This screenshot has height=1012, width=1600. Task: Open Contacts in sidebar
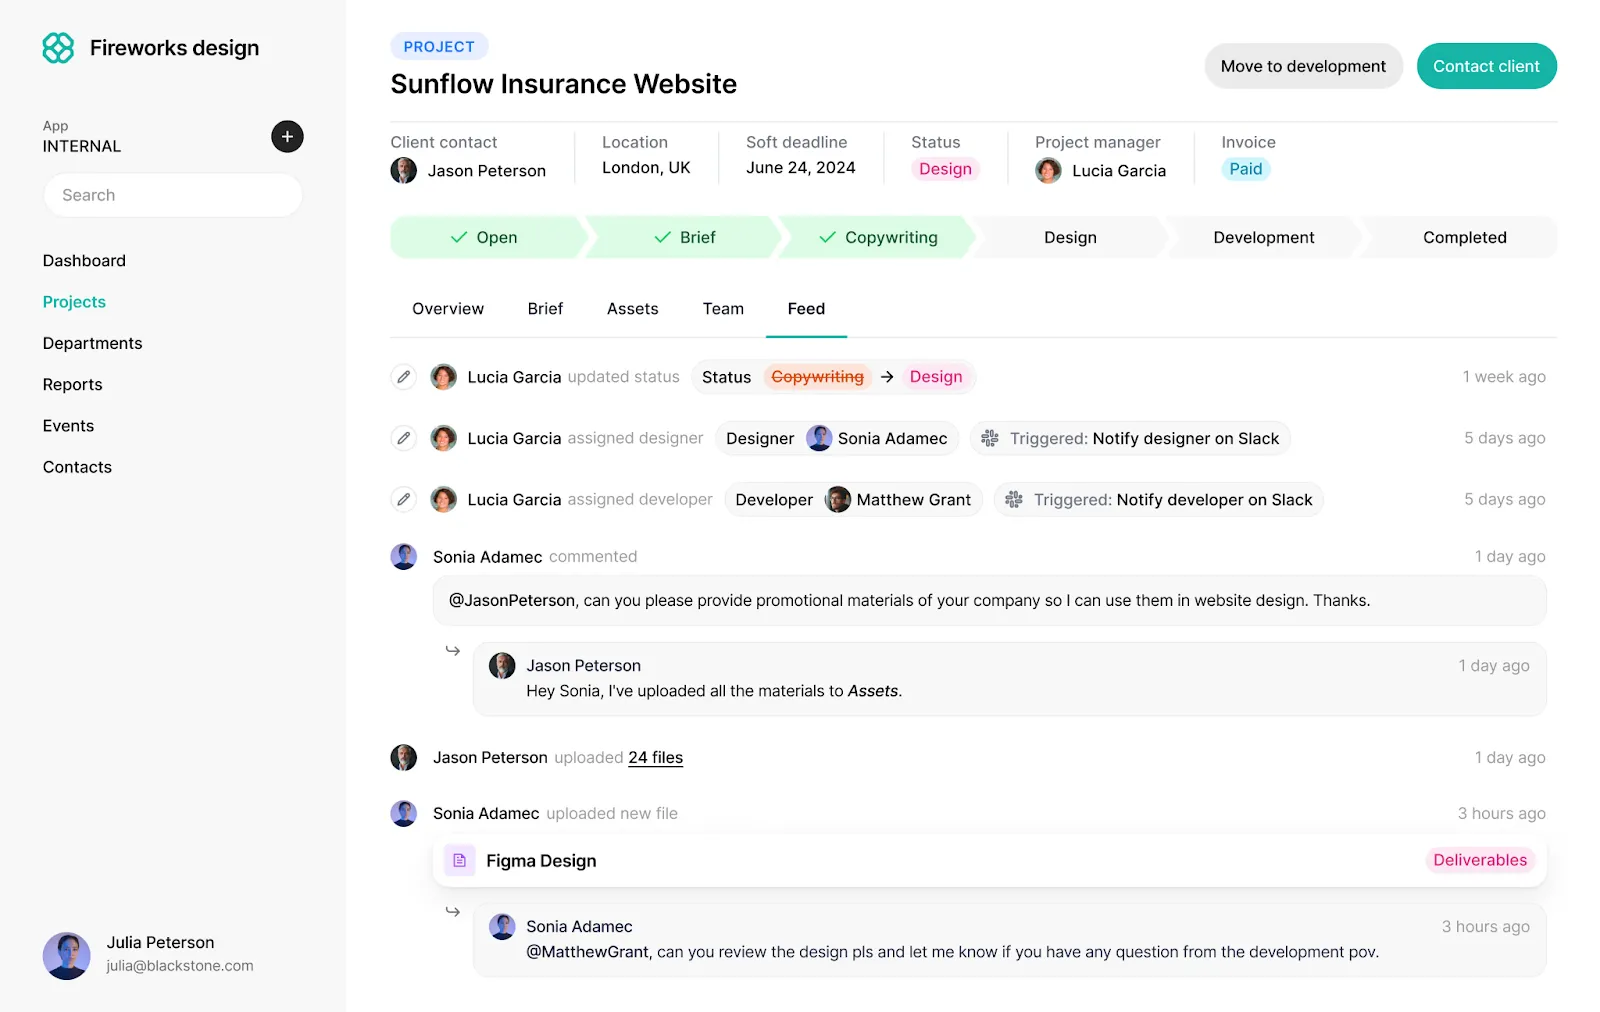click(77, 467)
